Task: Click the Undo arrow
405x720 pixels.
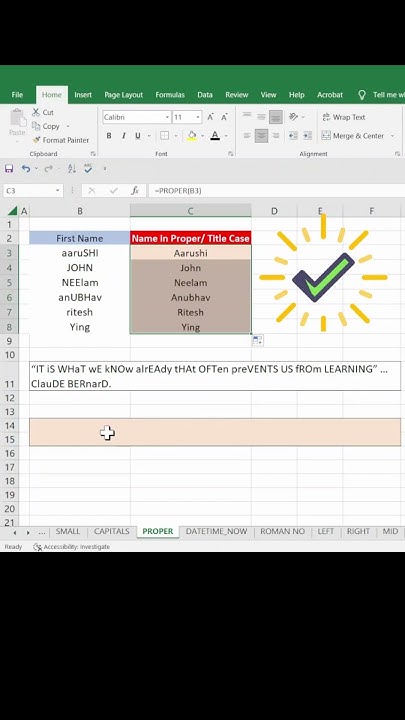Action: 26,169
